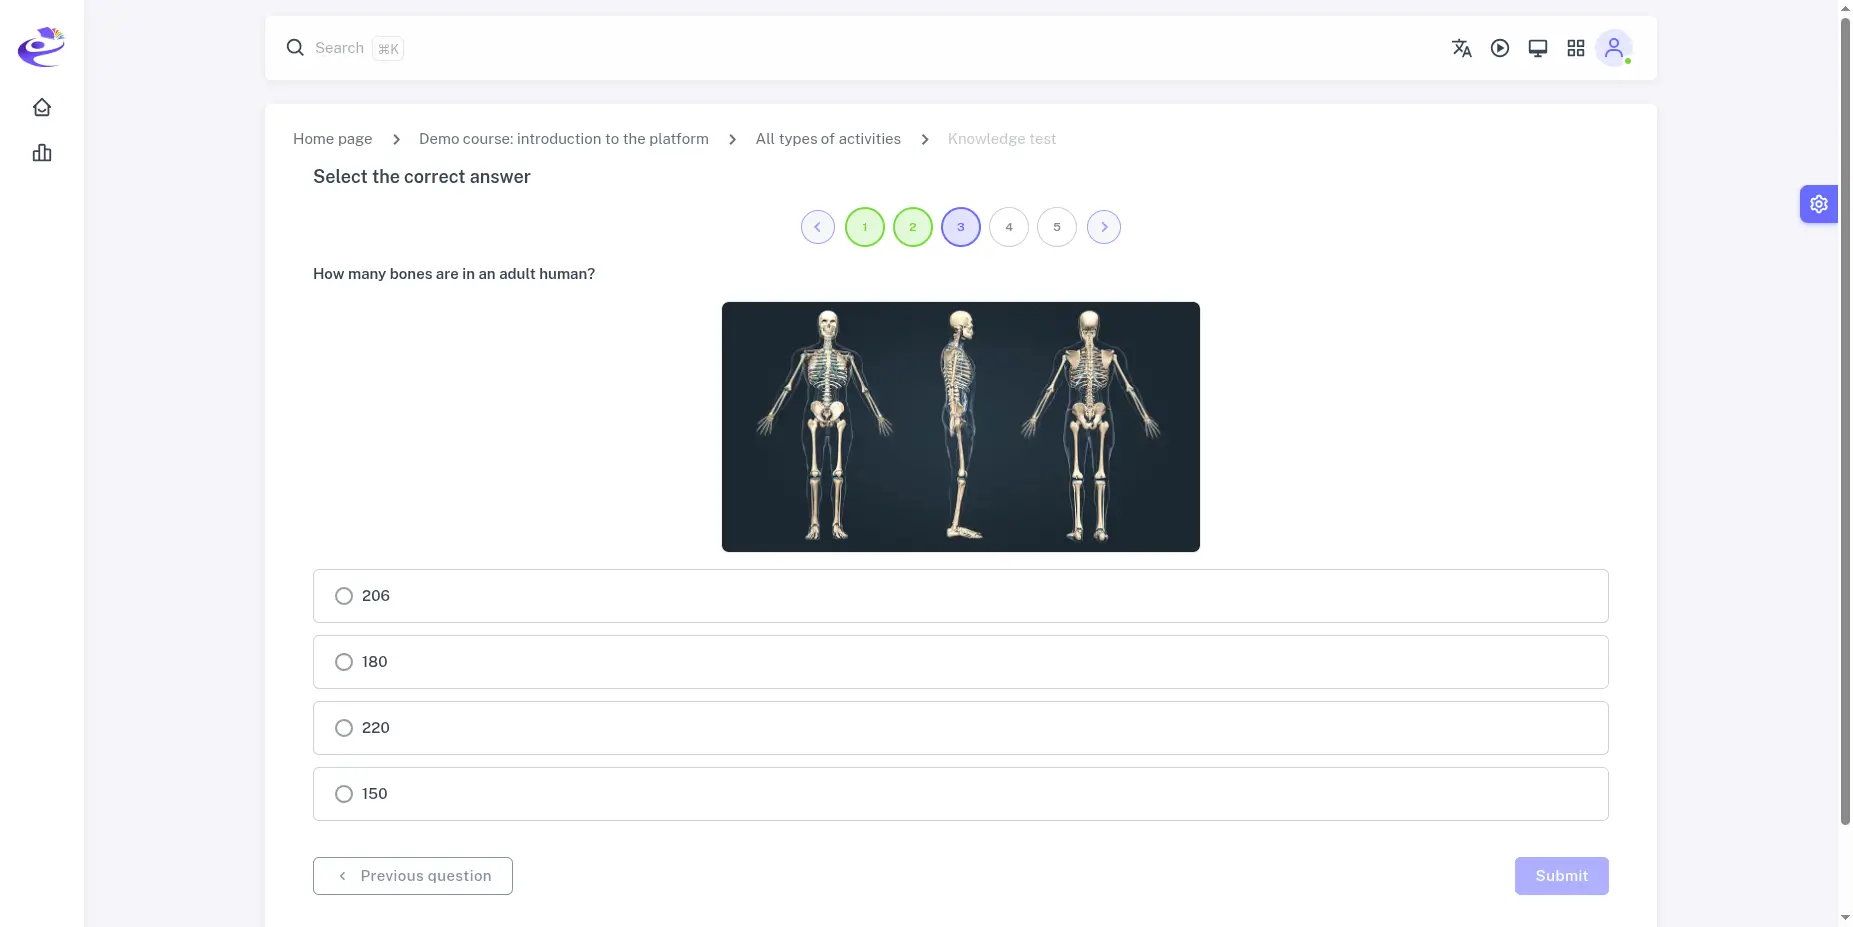Jump to question 3

point(961,227)
